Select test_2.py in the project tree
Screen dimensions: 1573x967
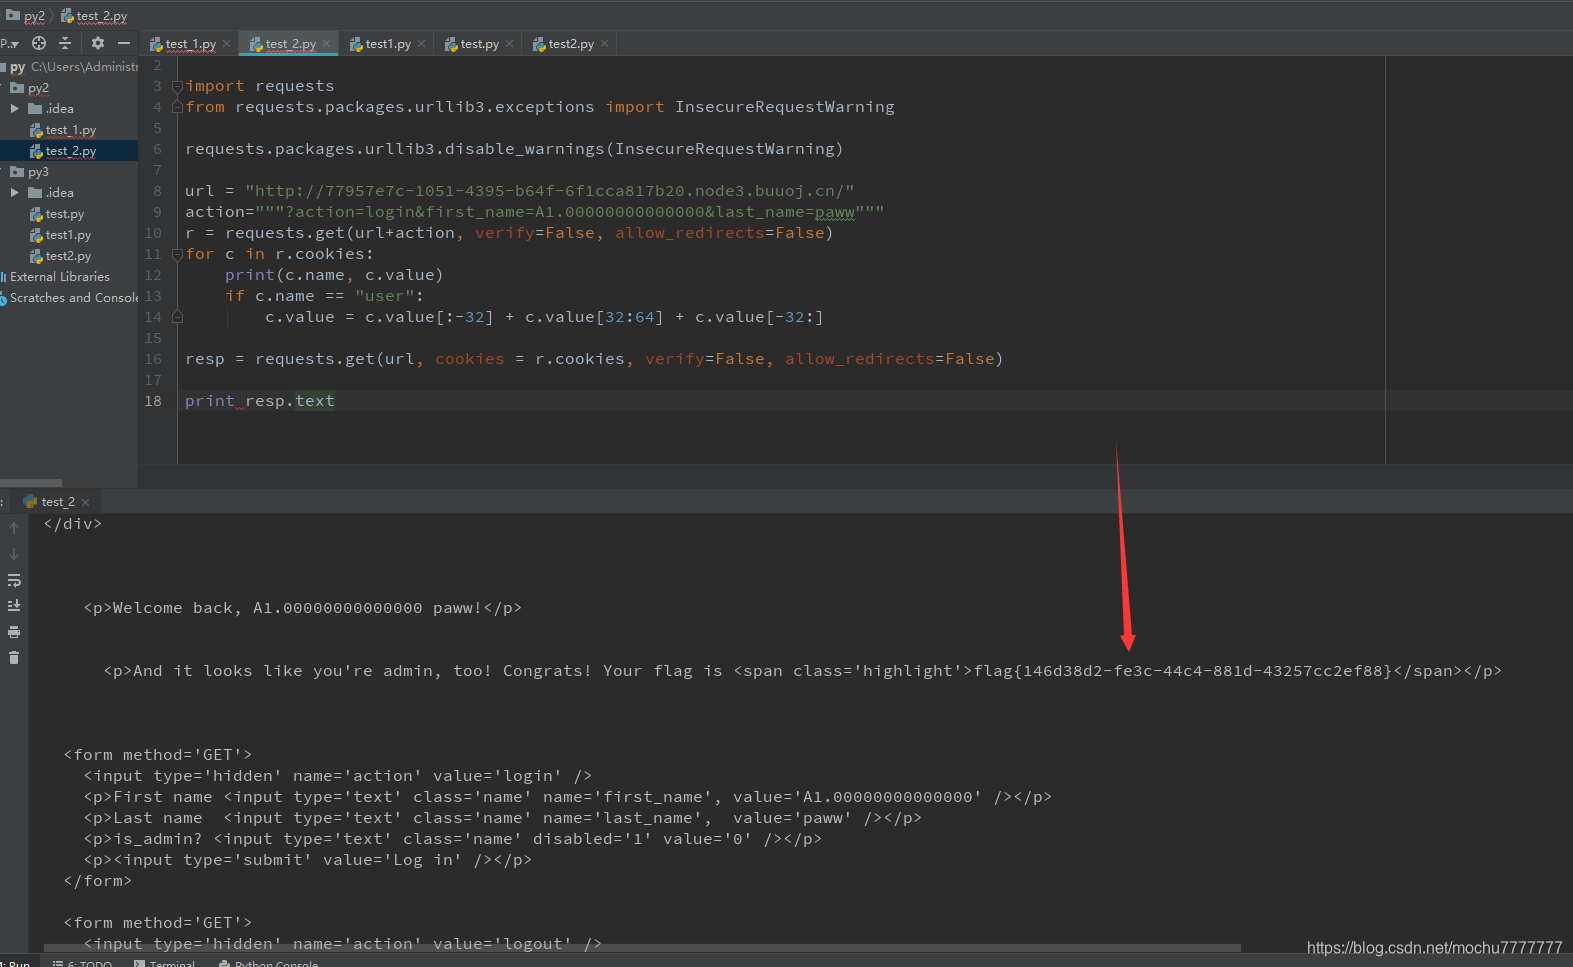(70, 151)
